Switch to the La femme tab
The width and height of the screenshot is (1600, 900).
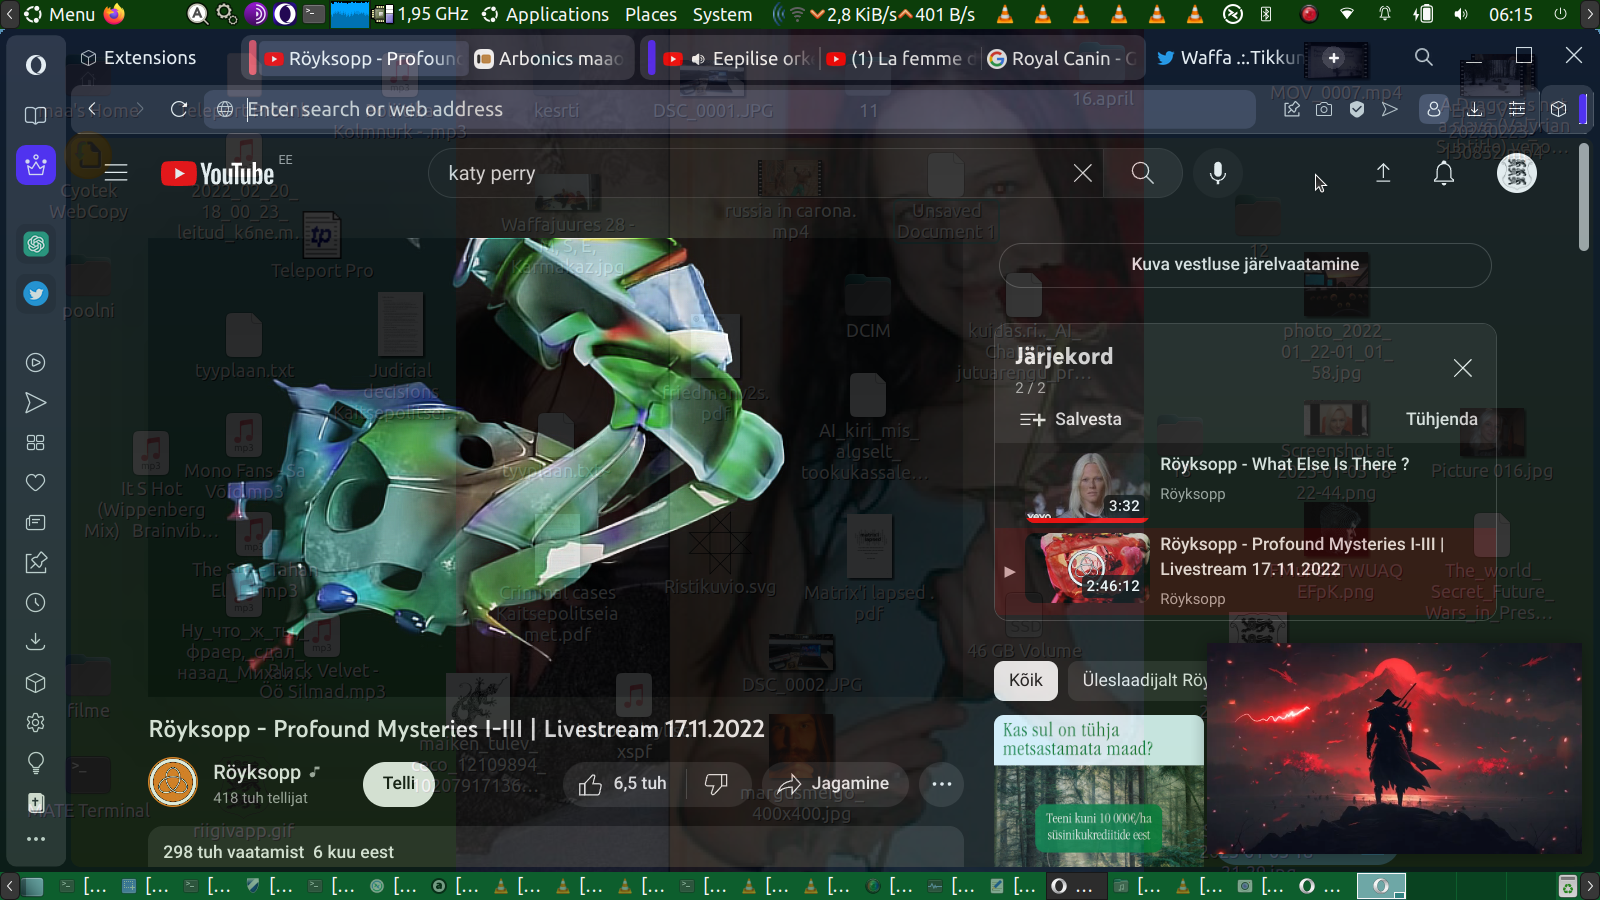coord(902,59)
